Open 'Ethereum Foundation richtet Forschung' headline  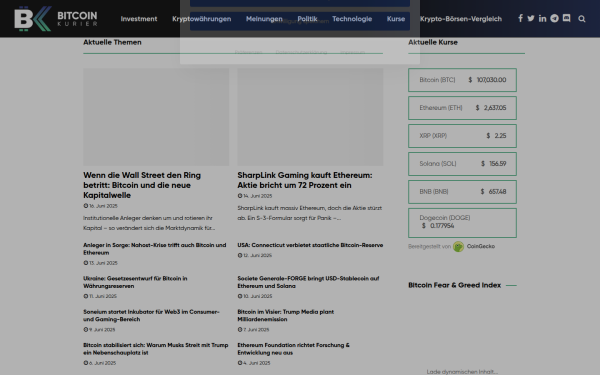point(293,349)
